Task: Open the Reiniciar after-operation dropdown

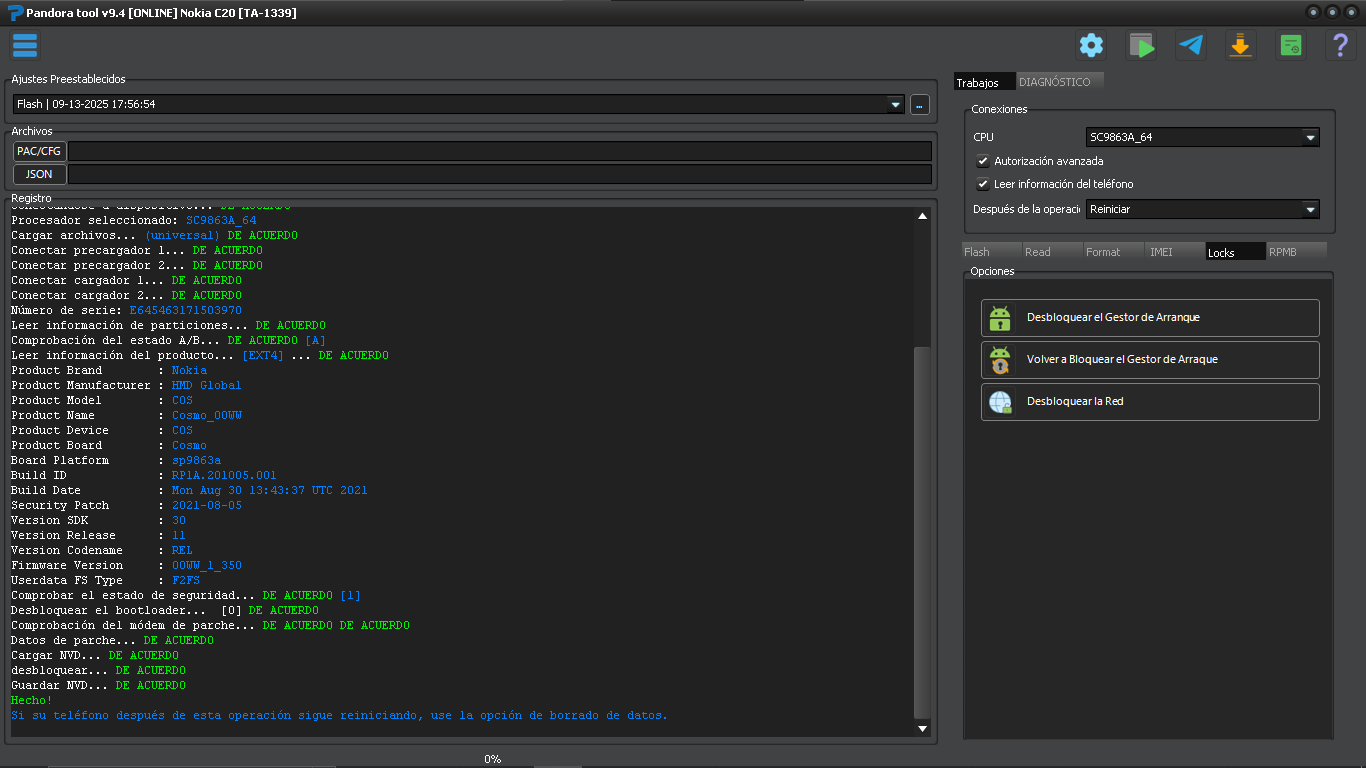Action: click(1203, 209)
